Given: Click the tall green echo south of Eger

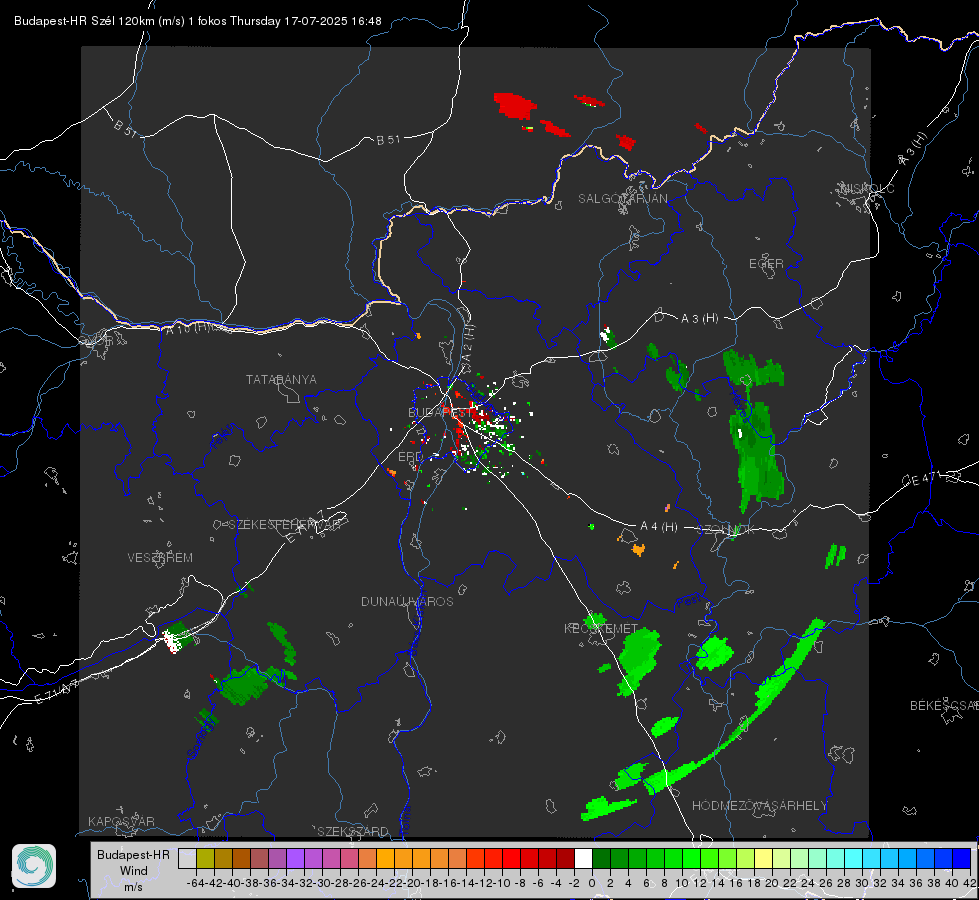Looking at the screenshot, I should 757,456.
